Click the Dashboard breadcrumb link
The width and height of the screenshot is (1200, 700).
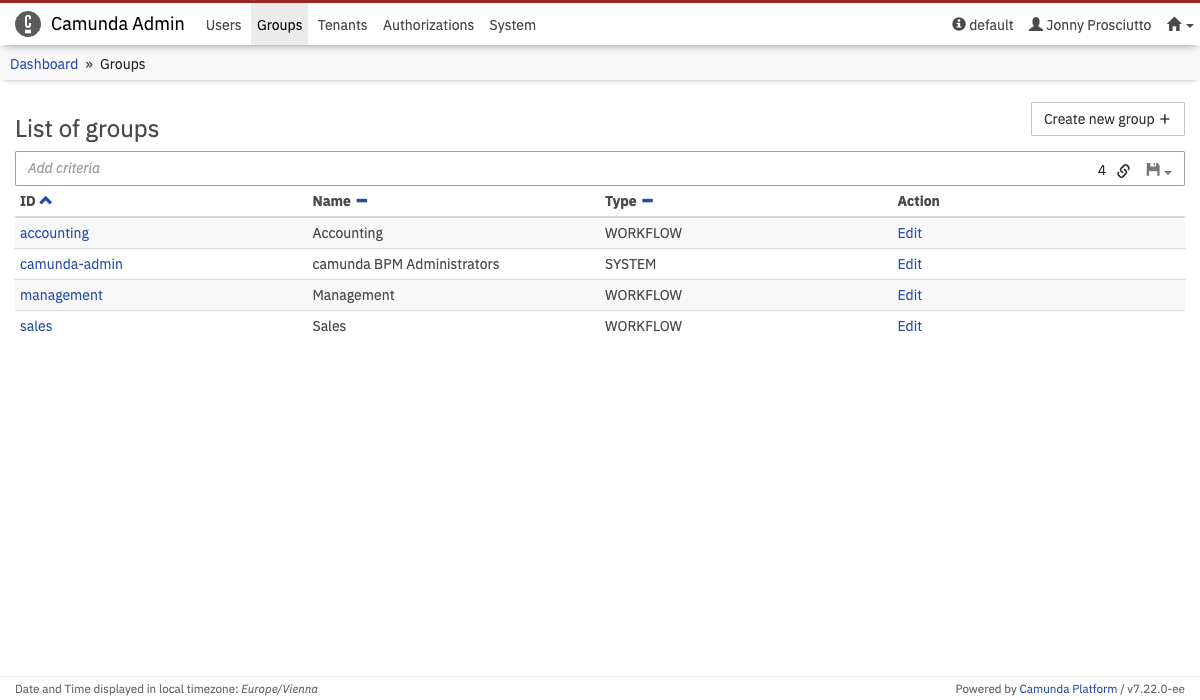point(44,64)
